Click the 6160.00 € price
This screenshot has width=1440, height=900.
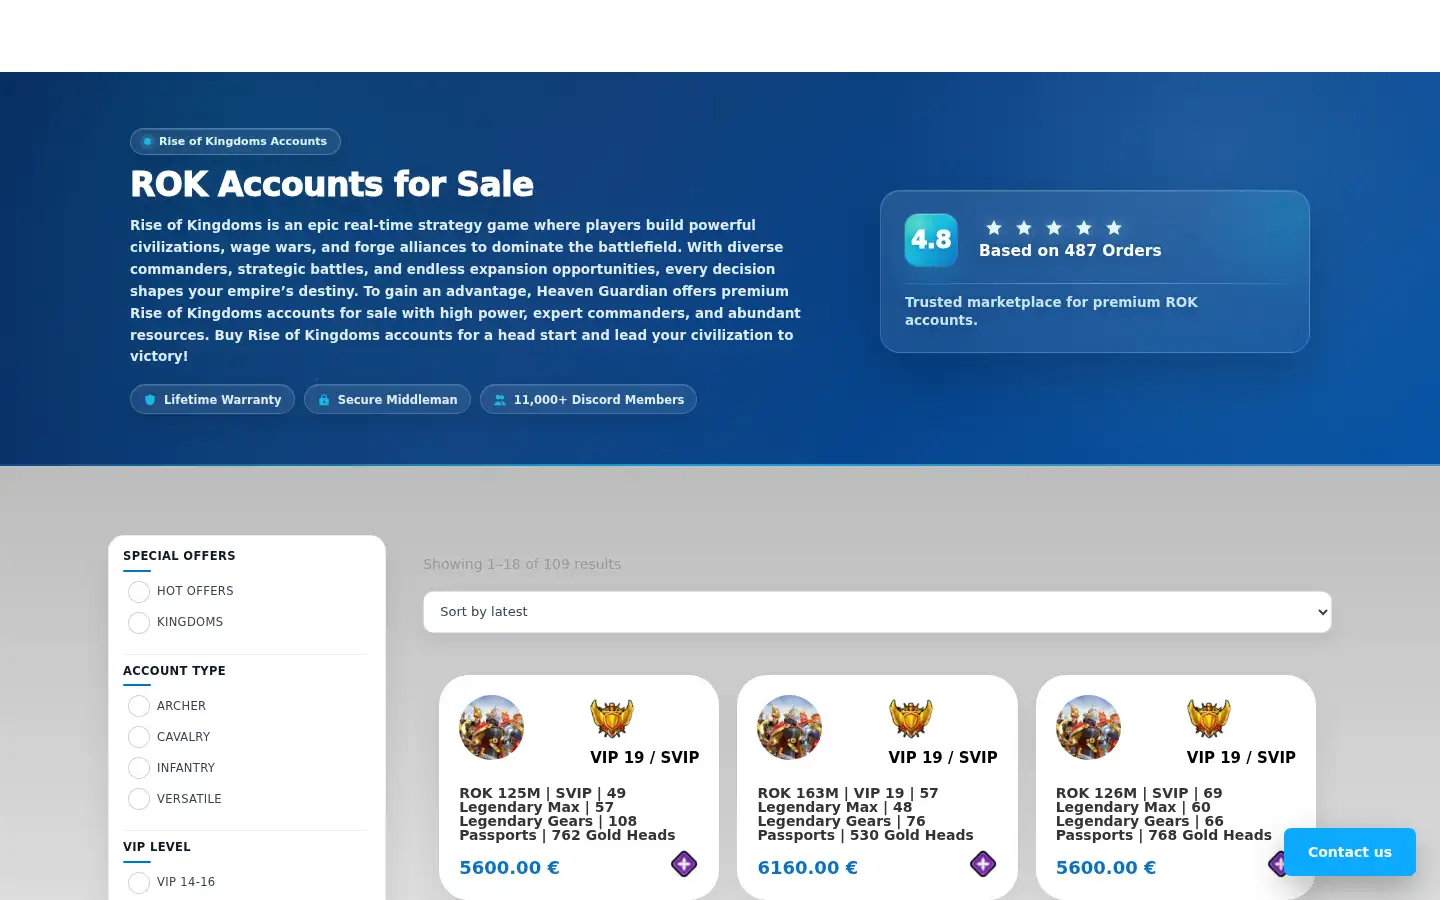pyautogui.click(x=807, y=868)
